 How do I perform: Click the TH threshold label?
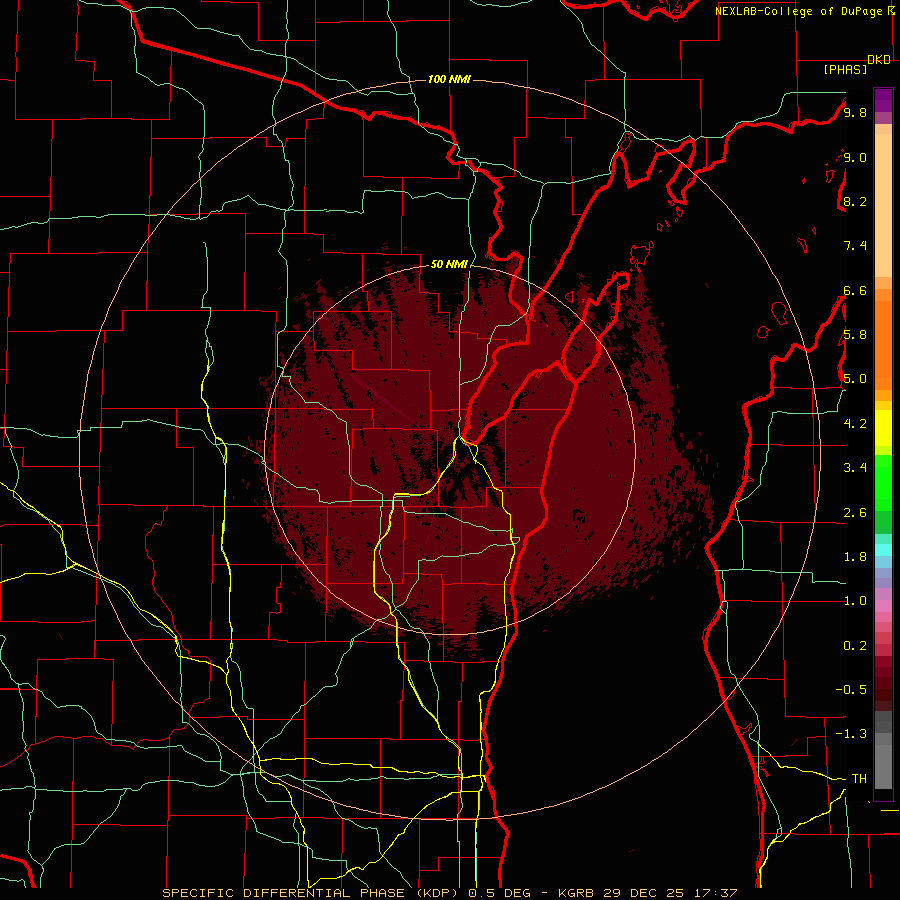coord(859,778)
